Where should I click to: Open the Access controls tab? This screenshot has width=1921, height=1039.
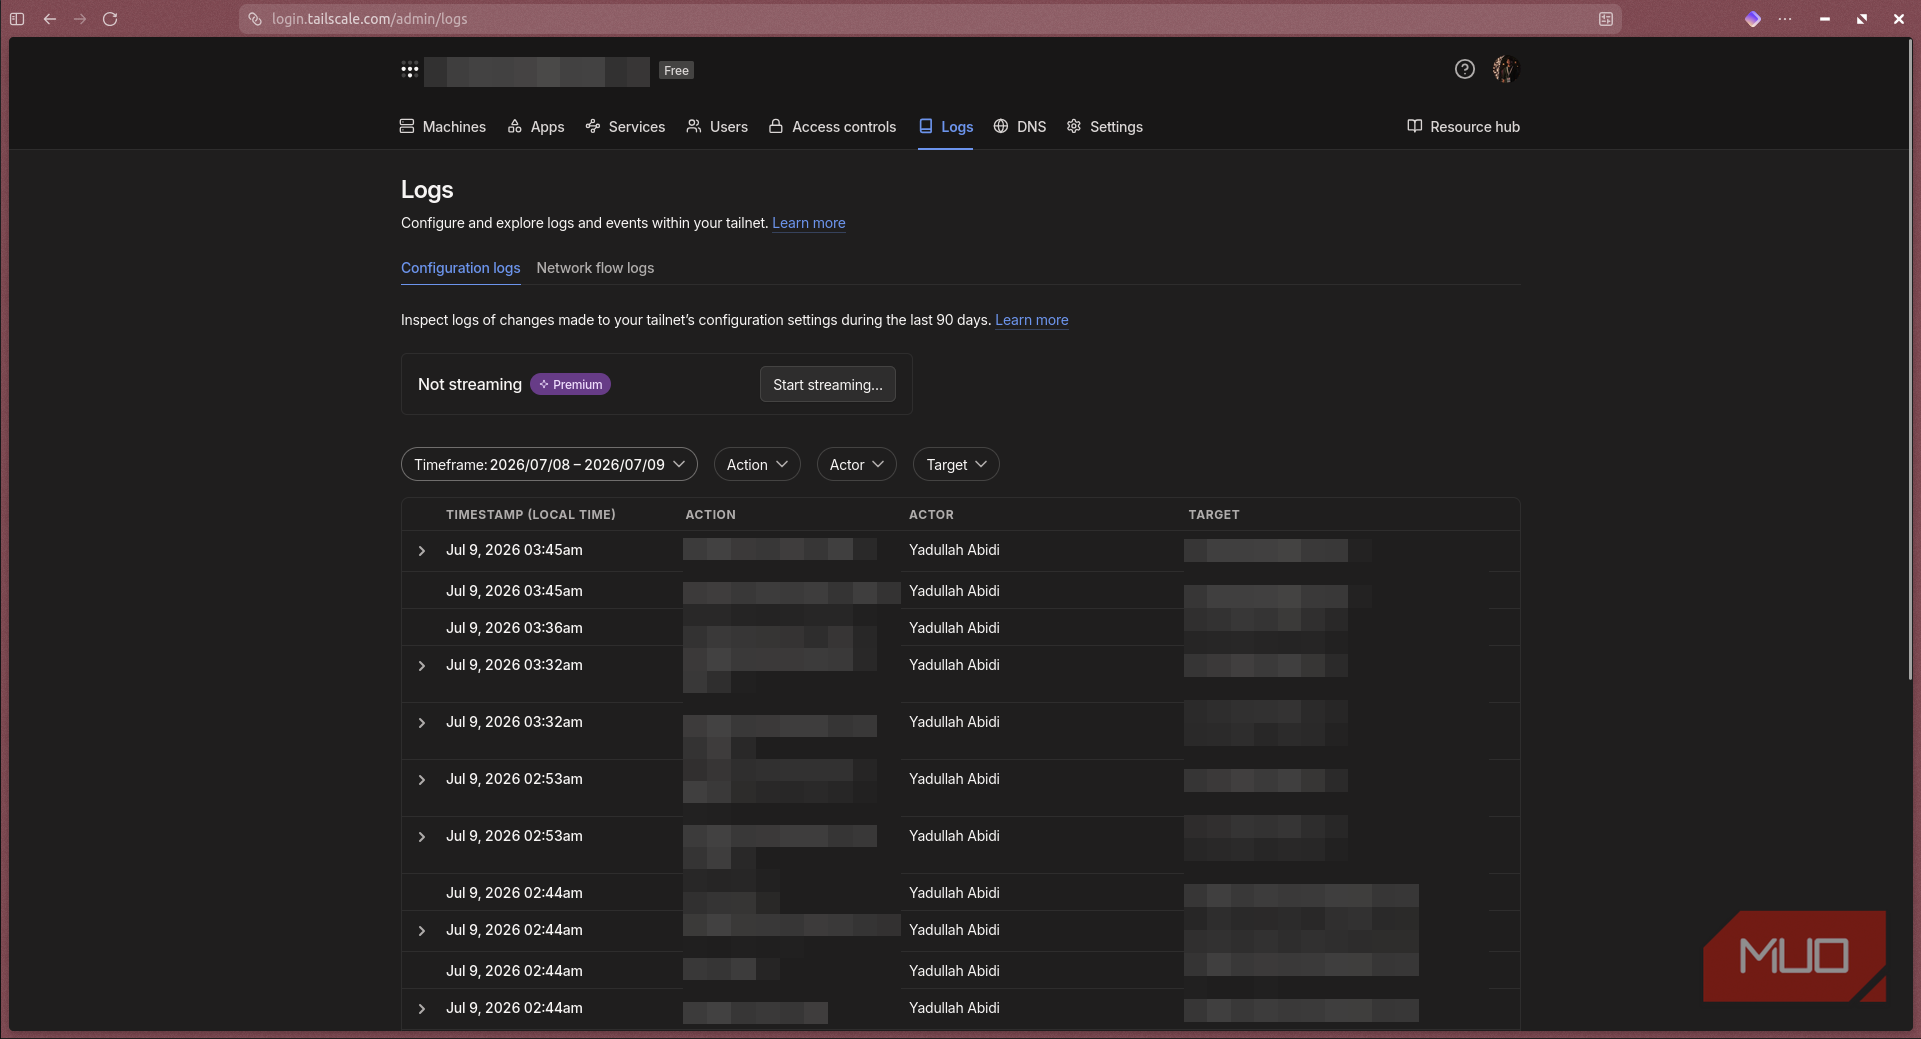832,127
